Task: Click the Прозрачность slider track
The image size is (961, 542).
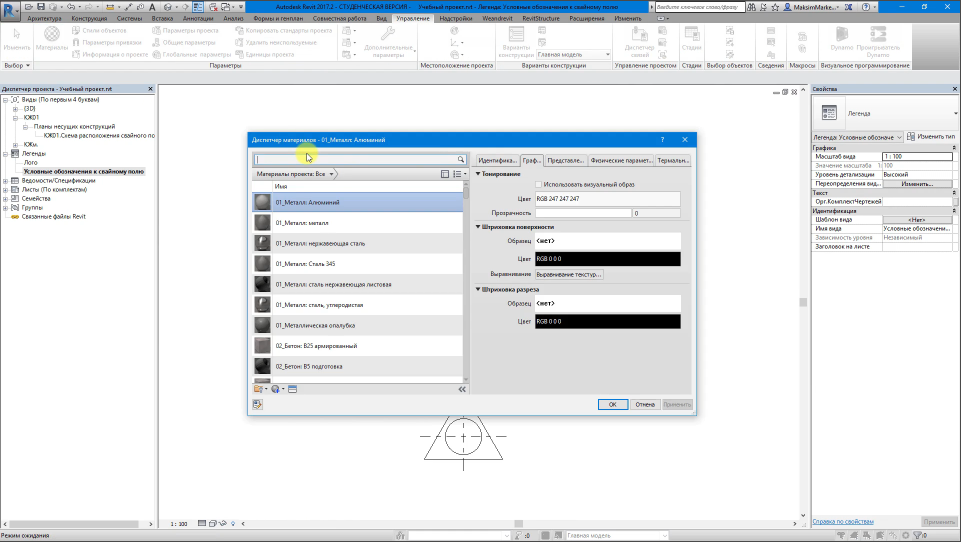Action: (x=583, y=213)
